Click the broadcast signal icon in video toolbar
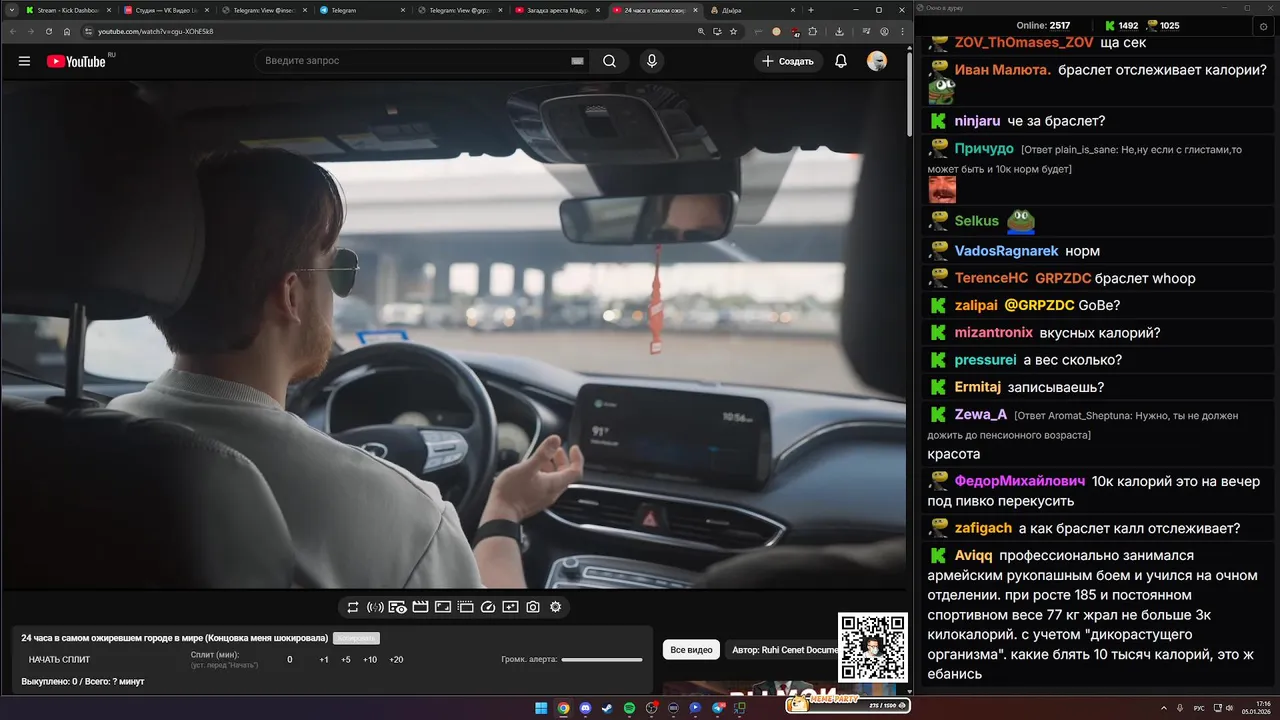 click(375, 607)
